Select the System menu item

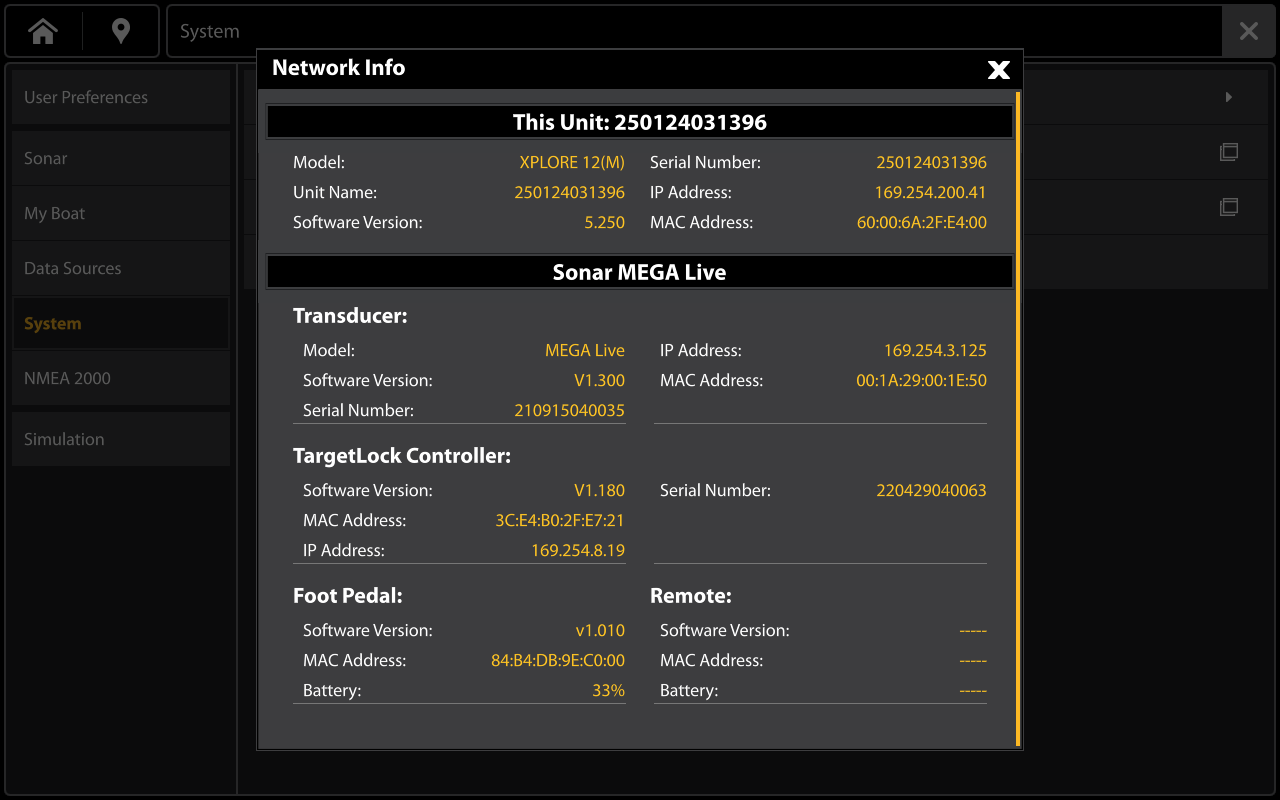121,323
